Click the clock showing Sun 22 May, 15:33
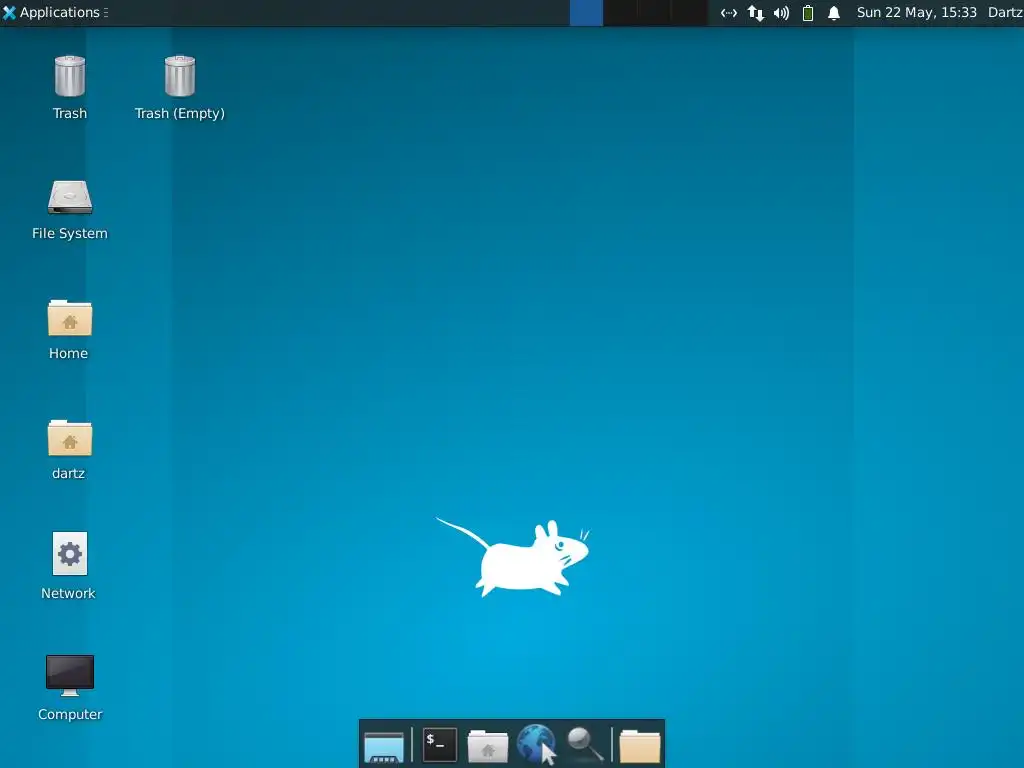This screenshot has height=768, width=1024. tap(916, 12)
